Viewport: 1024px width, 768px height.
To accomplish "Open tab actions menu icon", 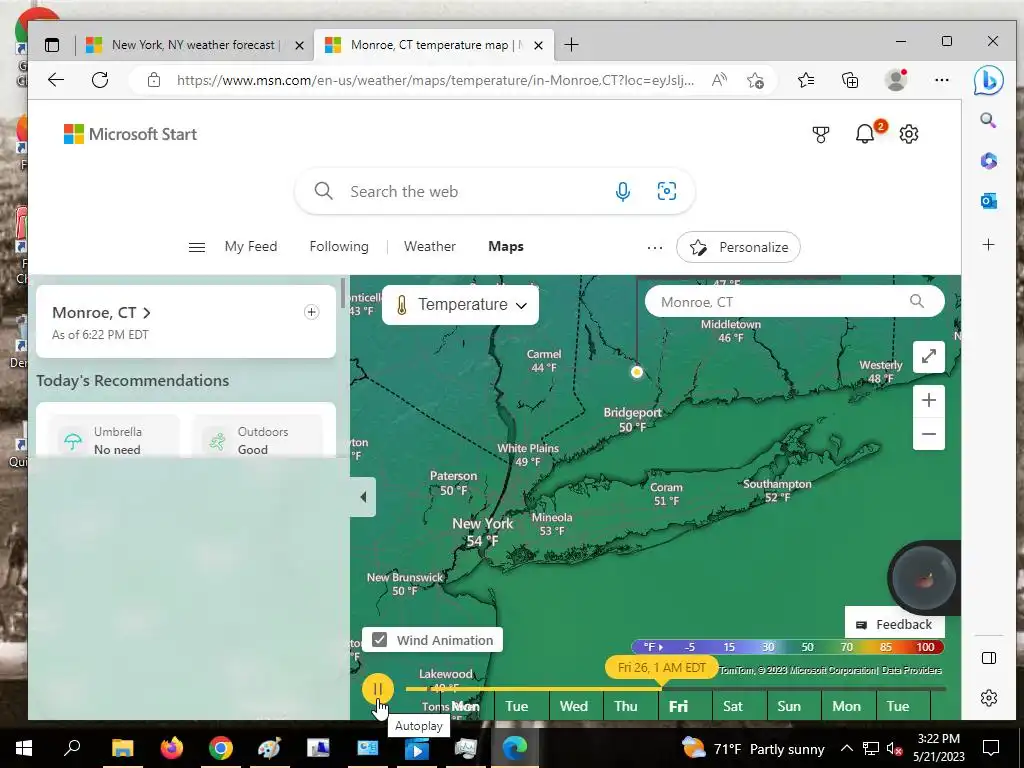I will point(52,44).
